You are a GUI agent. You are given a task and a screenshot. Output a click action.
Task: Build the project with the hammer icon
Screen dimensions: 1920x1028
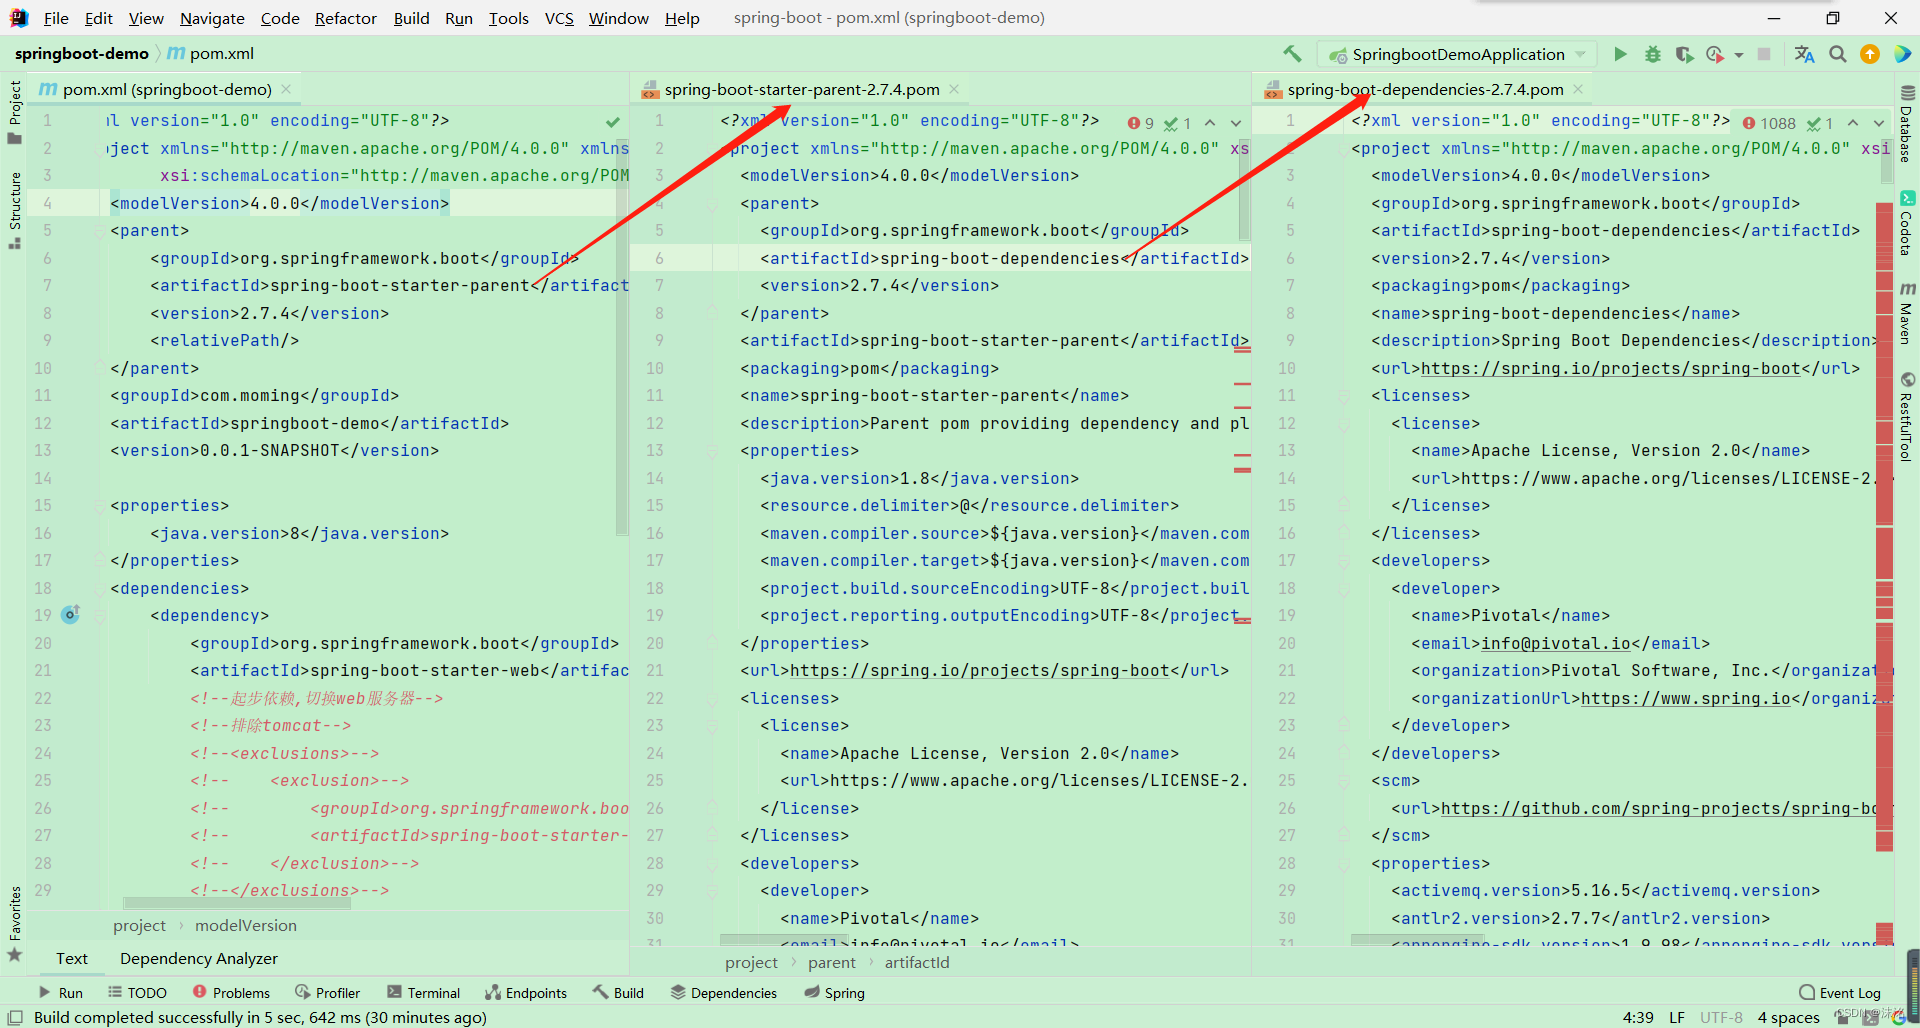coord(1291,54)
